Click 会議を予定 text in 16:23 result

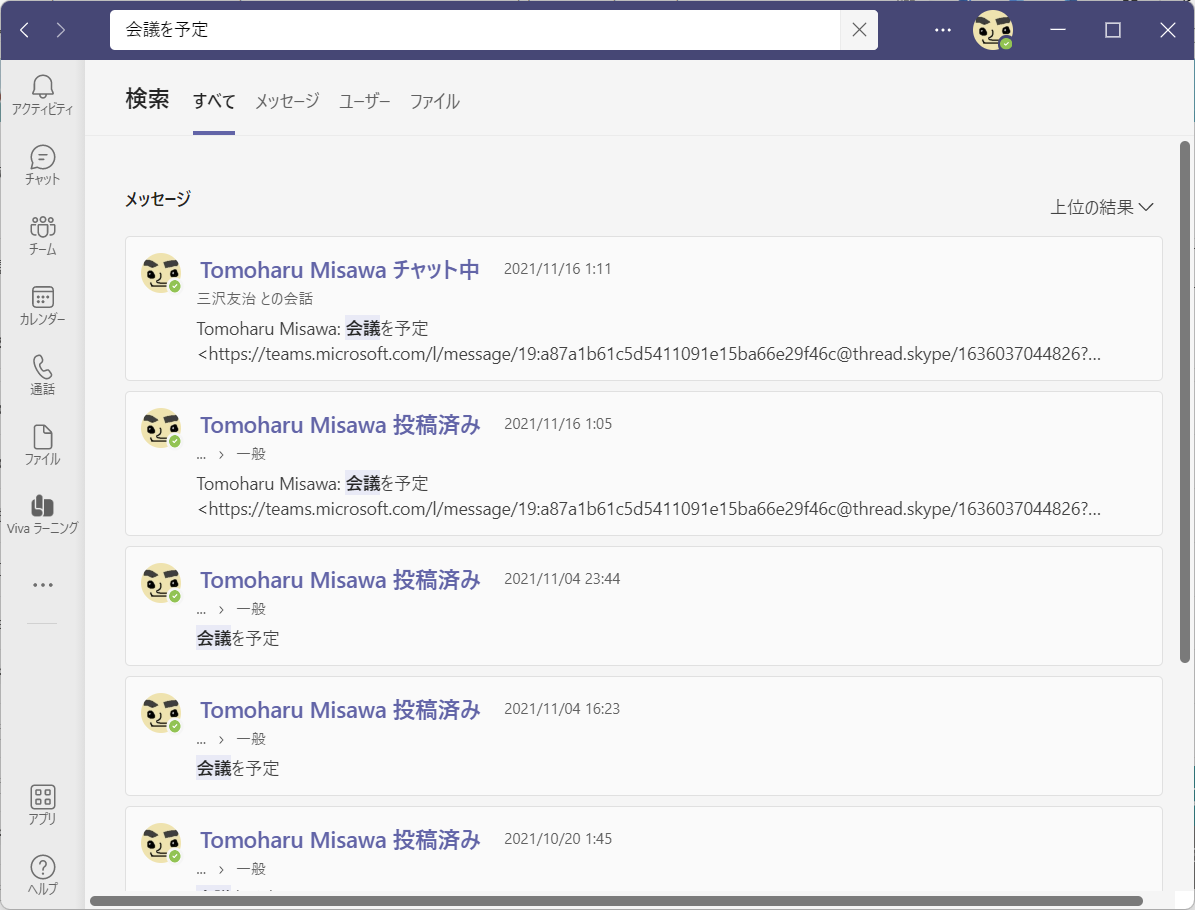coord(238,768)
